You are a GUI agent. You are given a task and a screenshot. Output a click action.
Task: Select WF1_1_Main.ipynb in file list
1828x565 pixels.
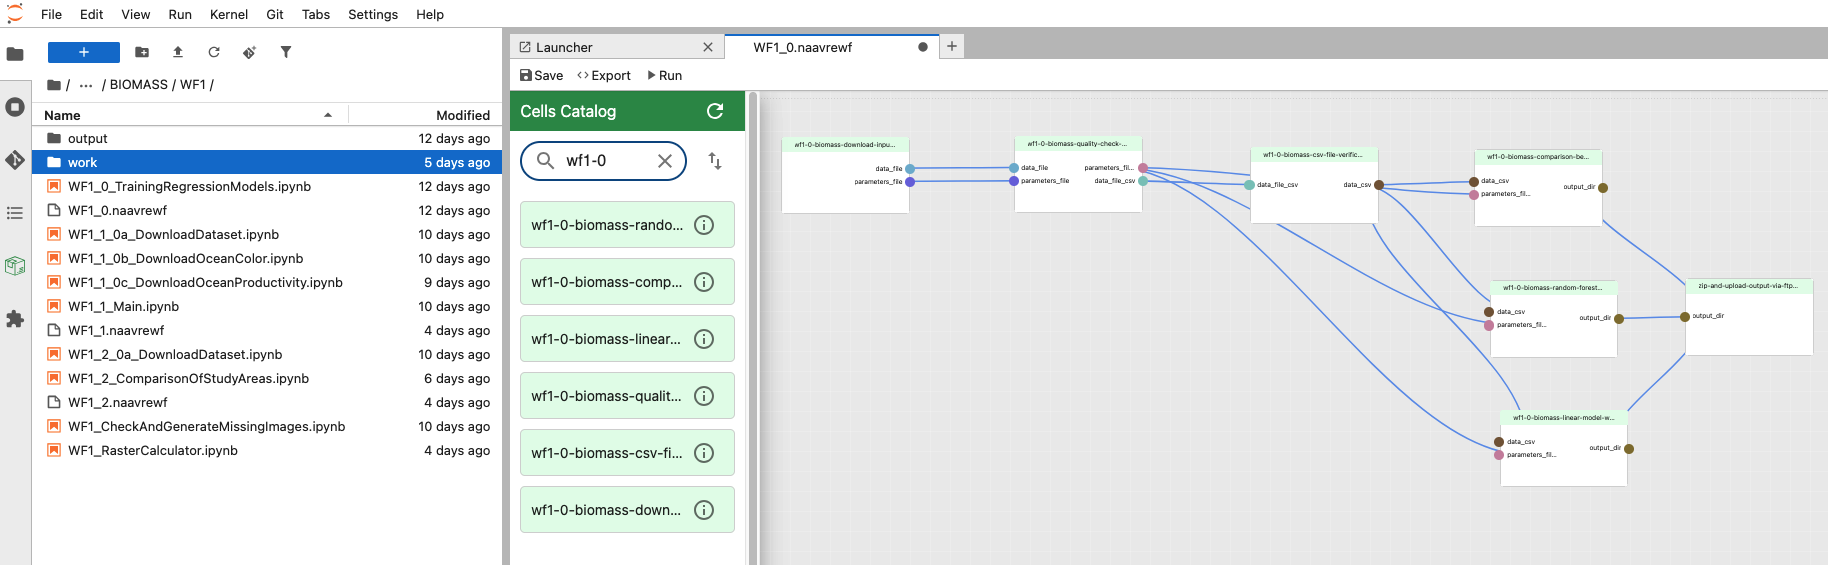click(x=123, y=306)
